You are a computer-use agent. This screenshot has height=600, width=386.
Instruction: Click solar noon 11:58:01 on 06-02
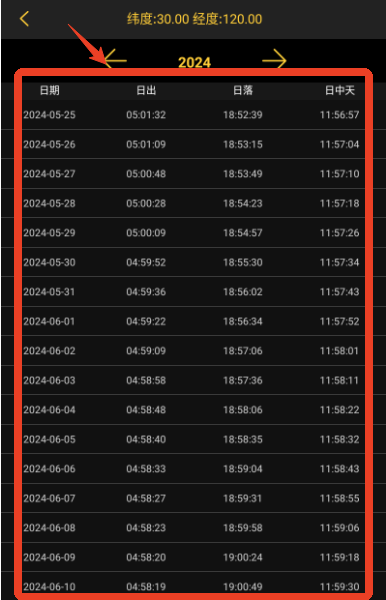(339, 351)
